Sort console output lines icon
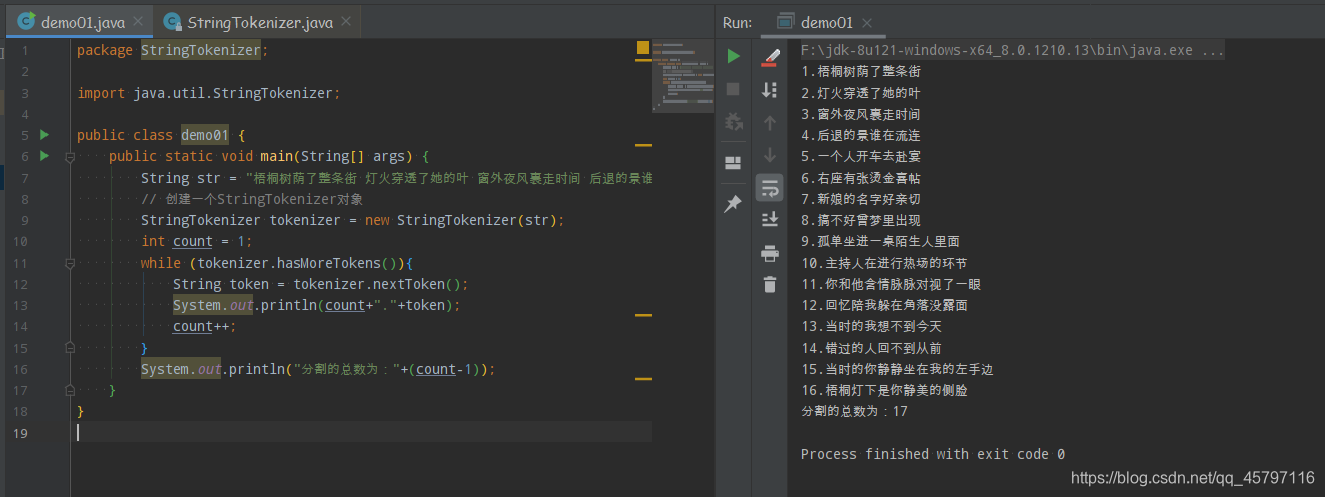1325x497 pixels. (770, 90)
